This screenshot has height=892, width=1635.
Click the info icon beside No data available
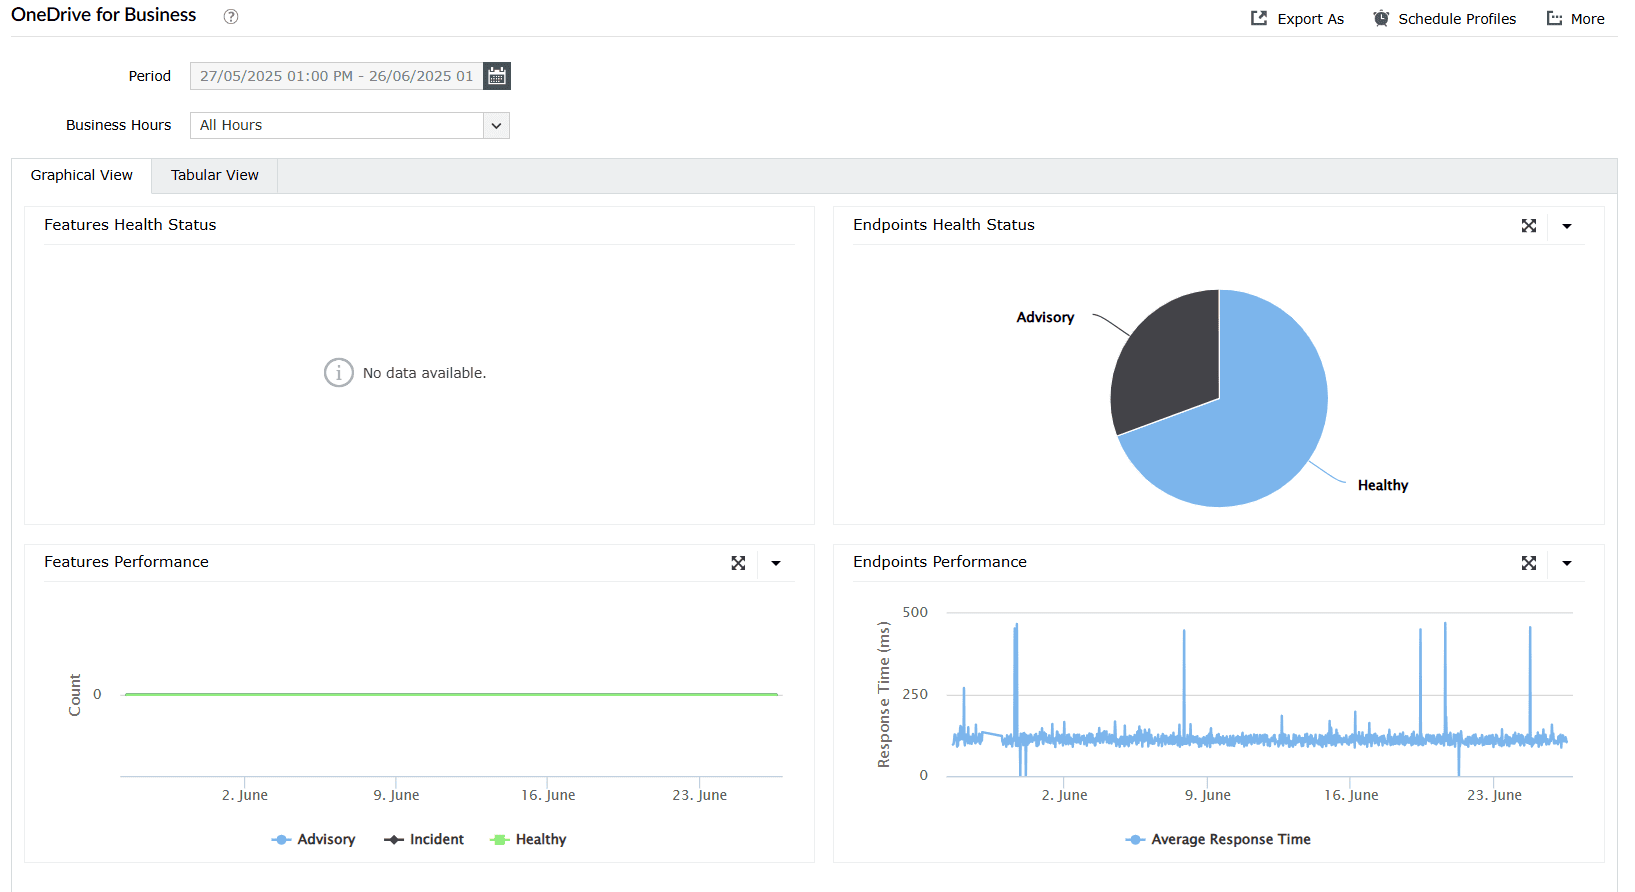[339, 373]
